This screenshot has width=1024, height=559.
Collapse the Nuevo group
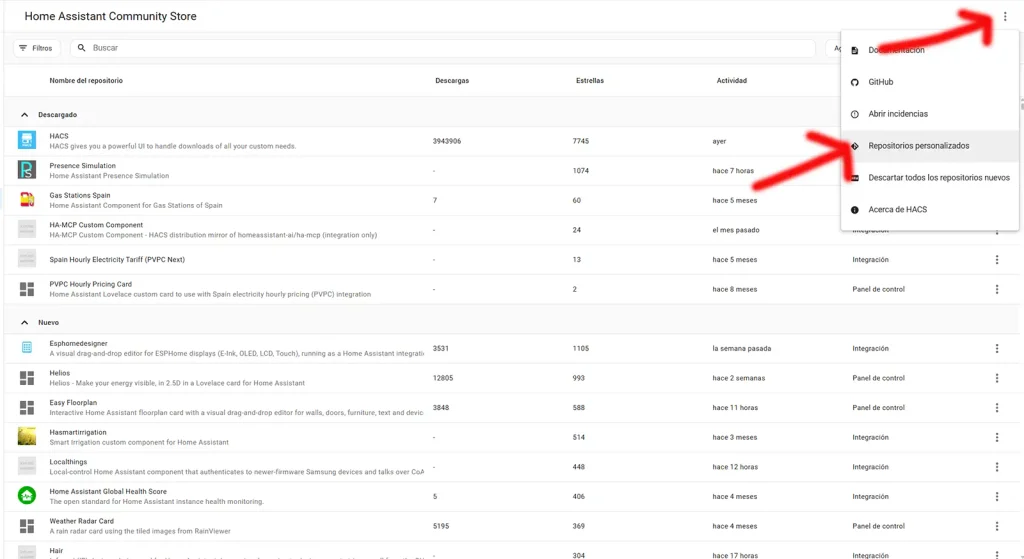point(24,322)
